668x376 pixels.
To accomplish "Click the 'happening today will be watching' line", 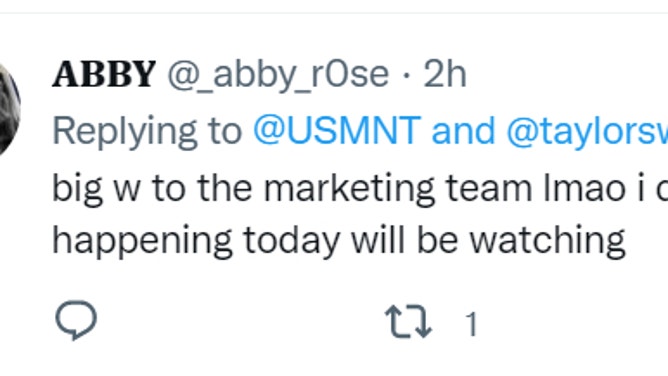I will pyautogui.click(x=339, y=241).
